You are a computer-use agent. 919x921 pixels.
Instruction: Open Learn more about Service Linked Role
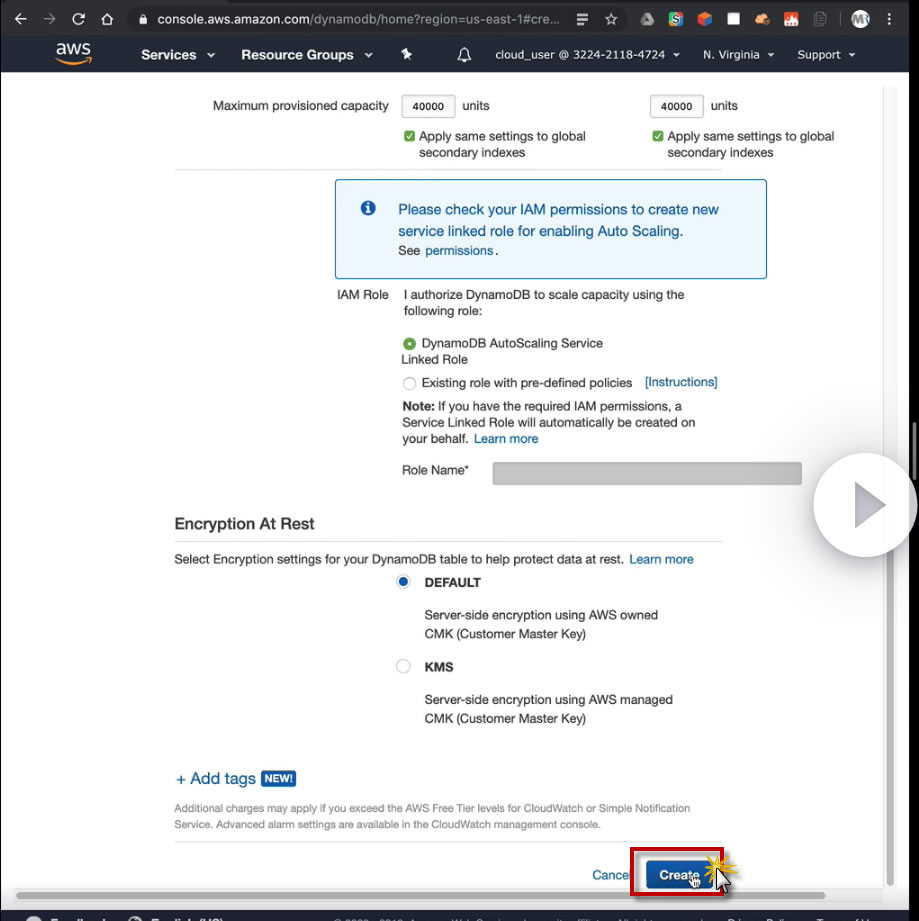pos(506,439)
